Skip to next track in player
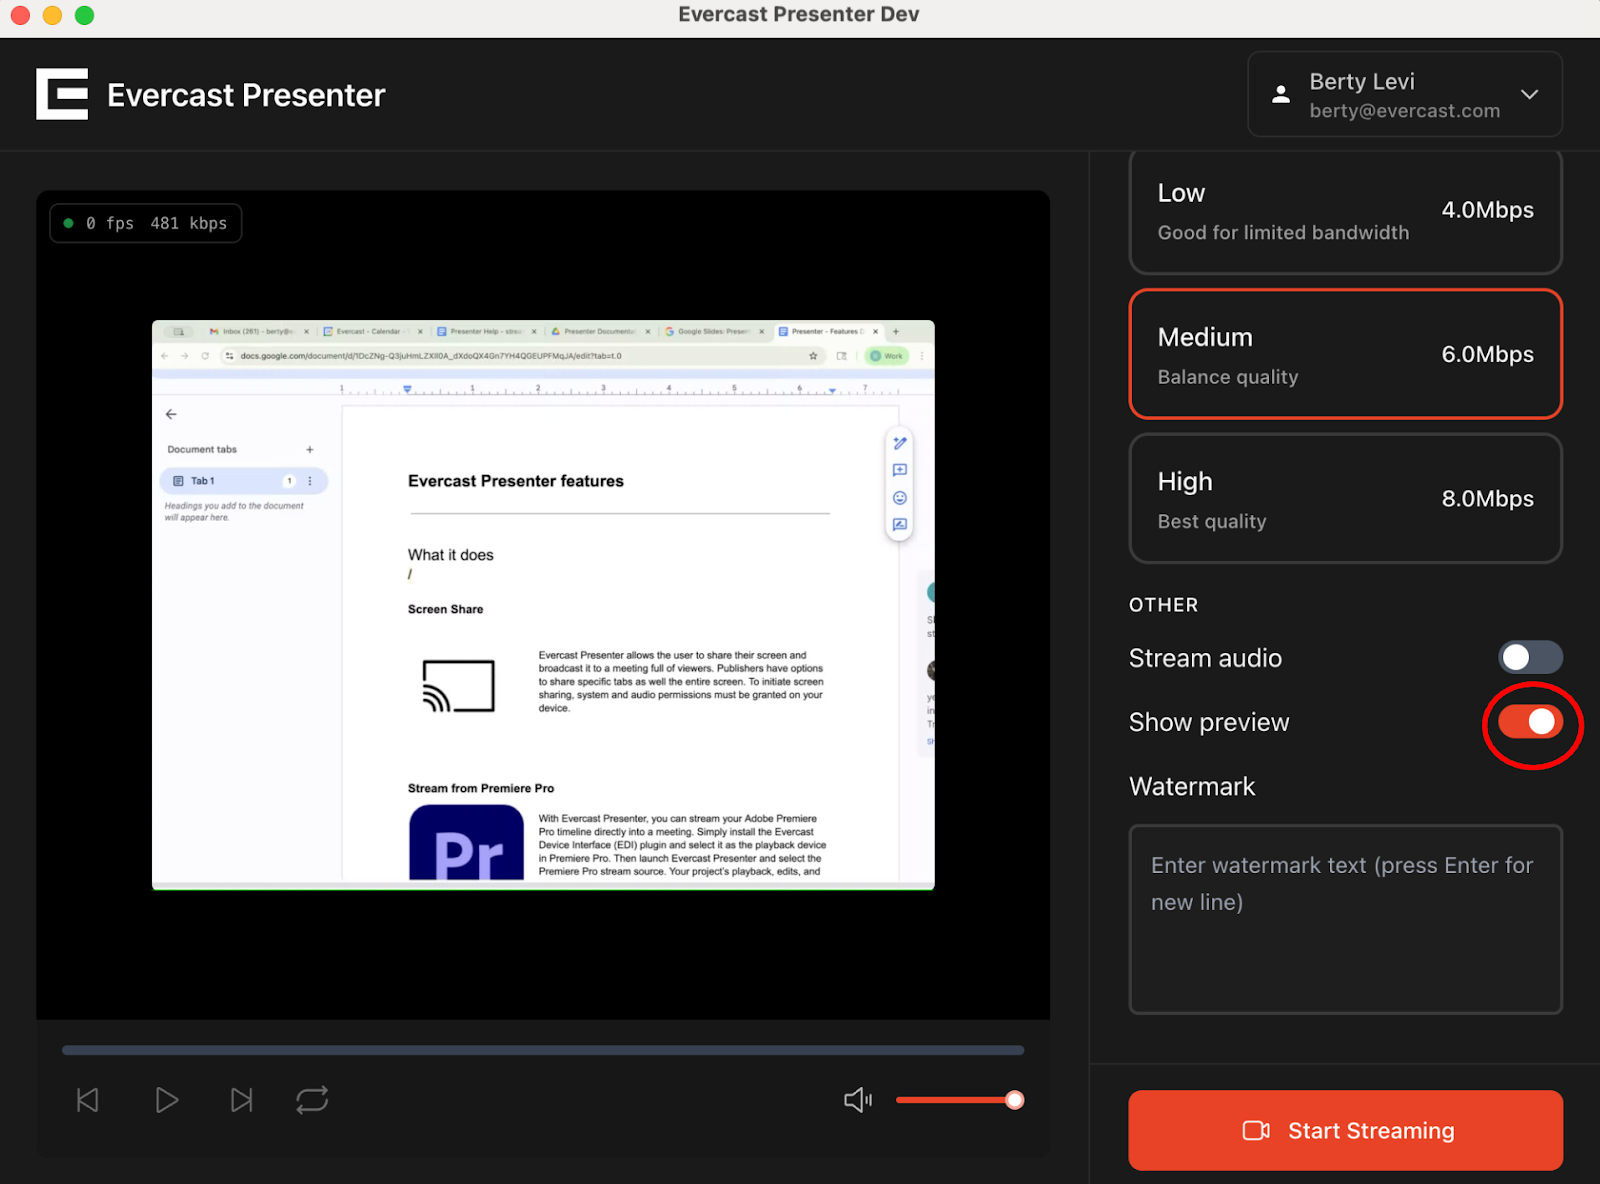 pos(241,1100)
